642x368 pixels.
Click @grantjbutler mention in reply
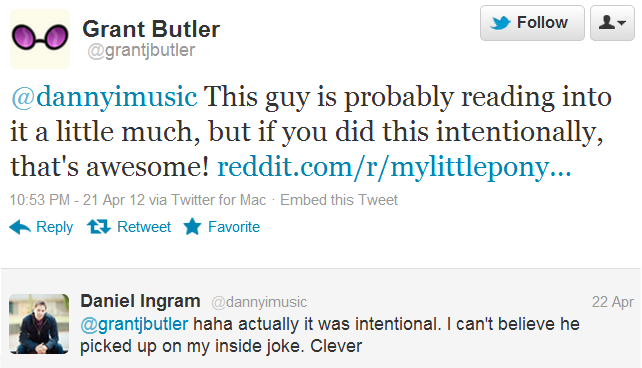pyautogui.click(x=134, y=324)
